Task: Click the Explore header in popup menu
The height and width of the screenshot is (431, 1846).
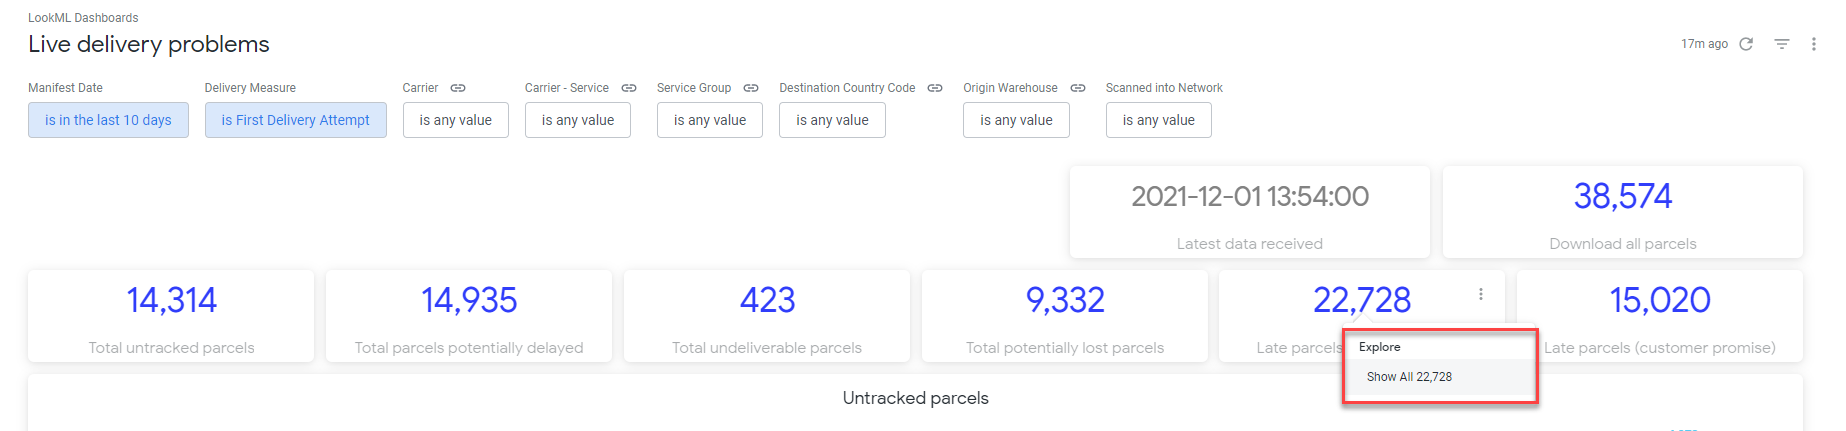Action: coord(1379,347)
